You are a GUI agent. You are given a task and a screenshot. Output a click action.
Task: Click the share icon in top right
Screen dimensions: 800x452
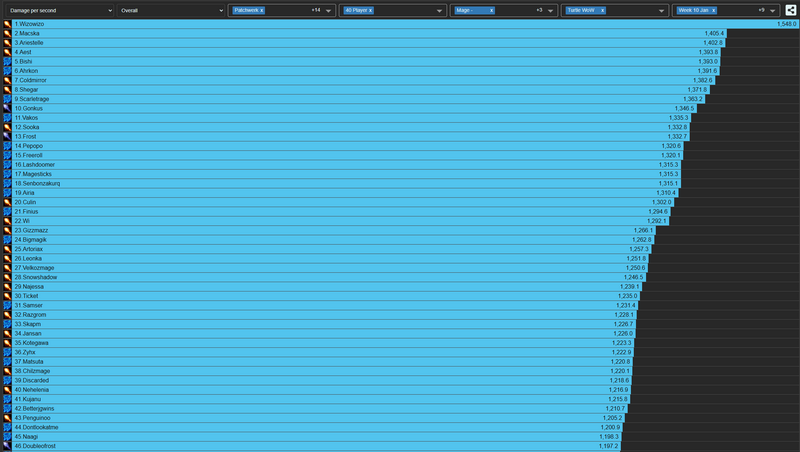pyautogui.click(x=791, y=10)
